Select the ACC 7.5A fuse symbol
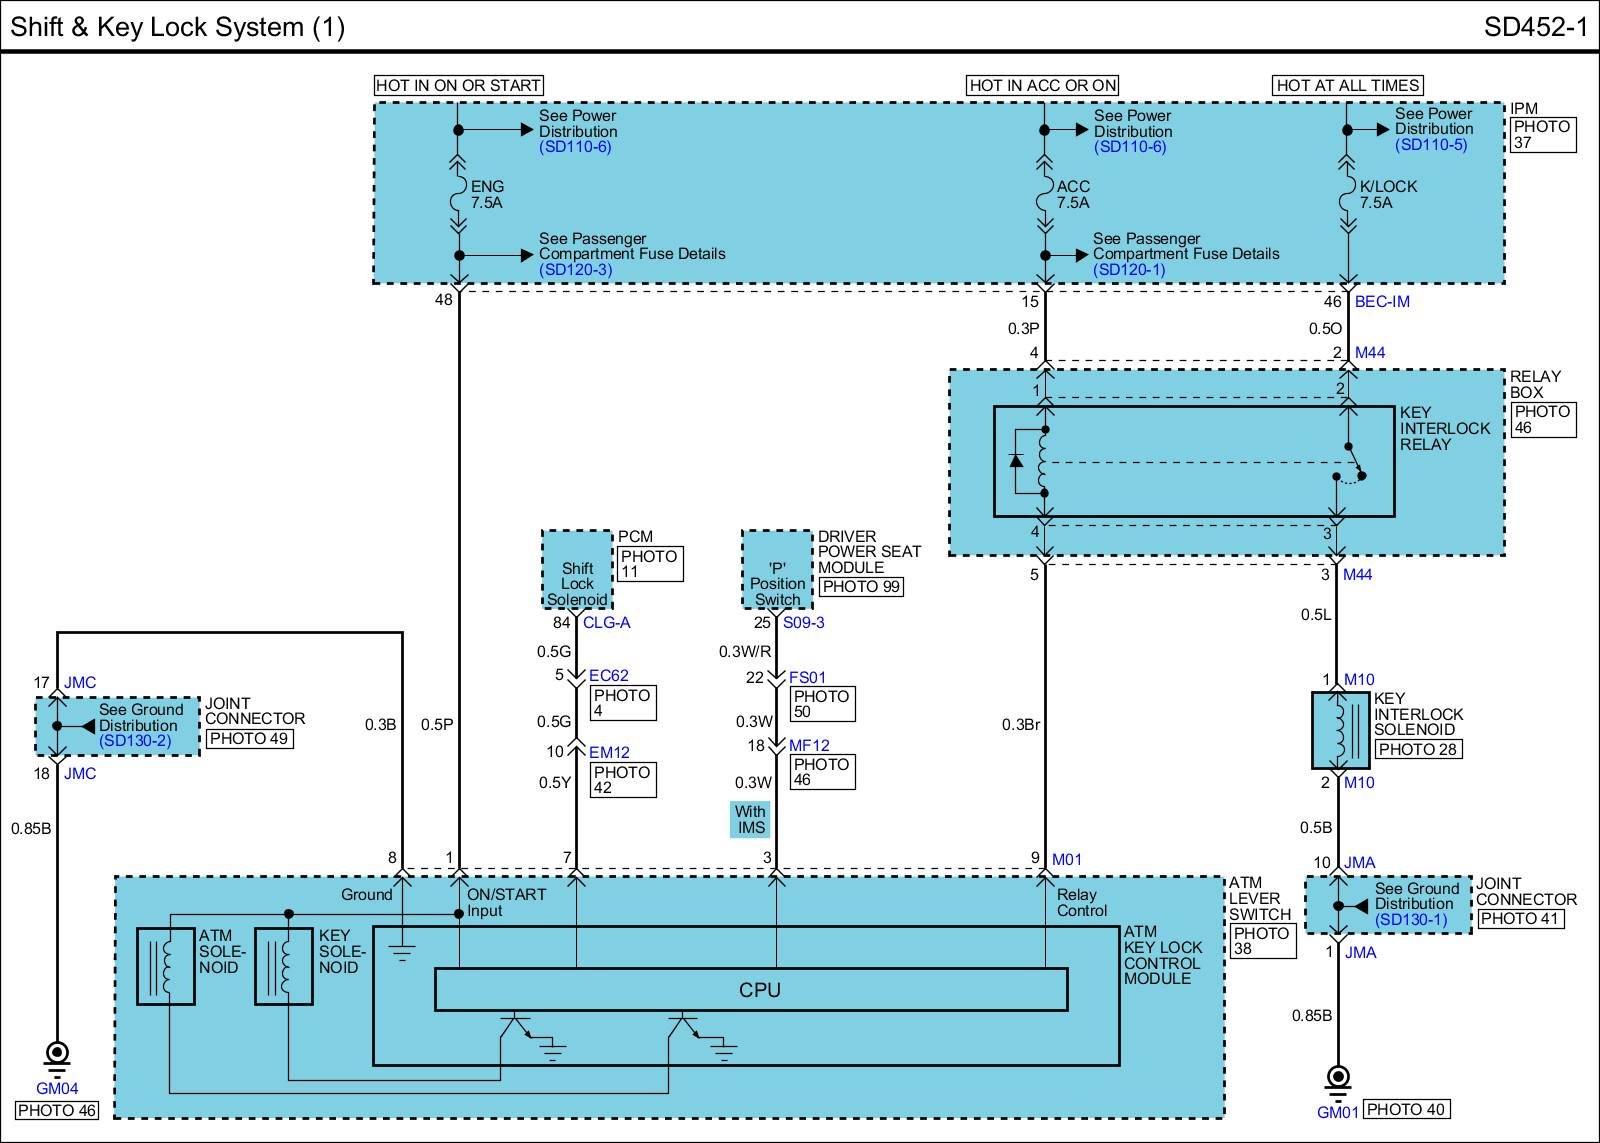The width and height of the screenshot is (1600, 1143). (1044, 194)
